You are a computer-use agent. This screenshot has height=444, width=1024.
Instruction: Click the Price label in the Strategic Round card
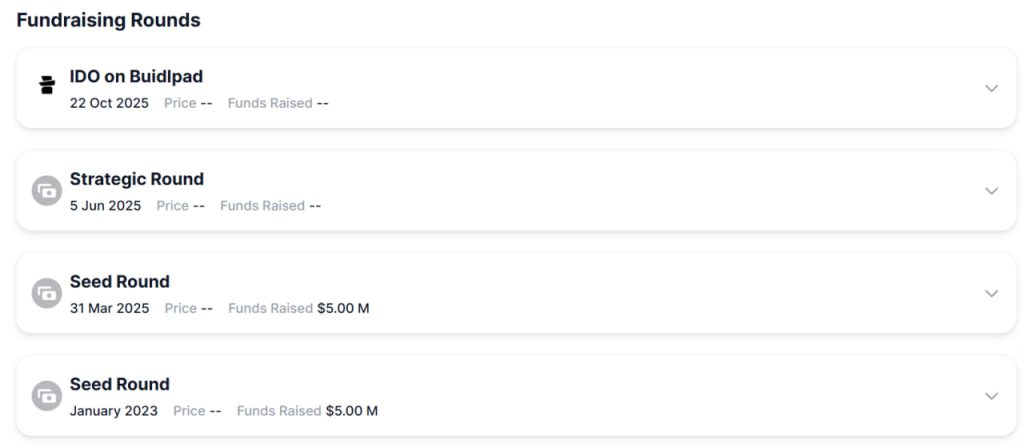click(x=172, y=206)
